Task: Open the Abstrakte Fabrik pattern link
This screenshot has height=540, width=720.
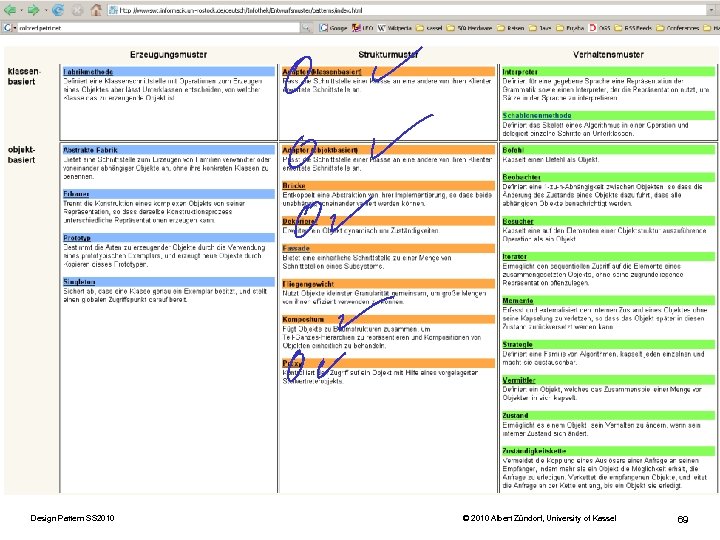Action: (90, 150)
